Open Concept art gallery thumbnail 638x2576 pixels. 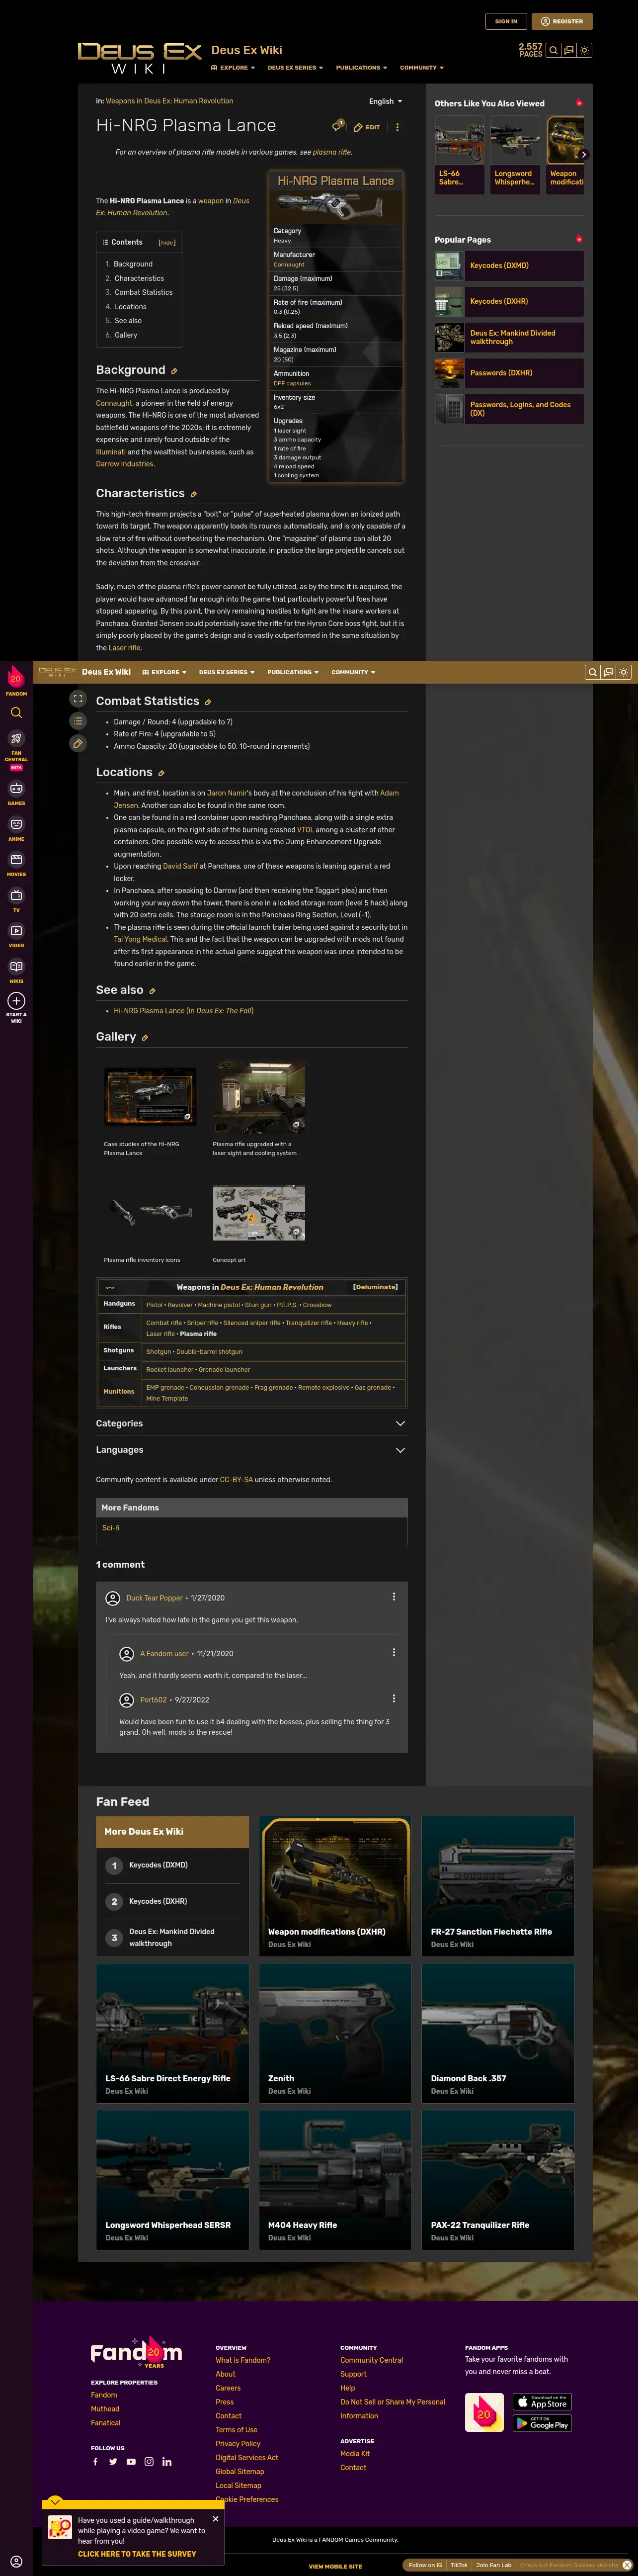259,1212
